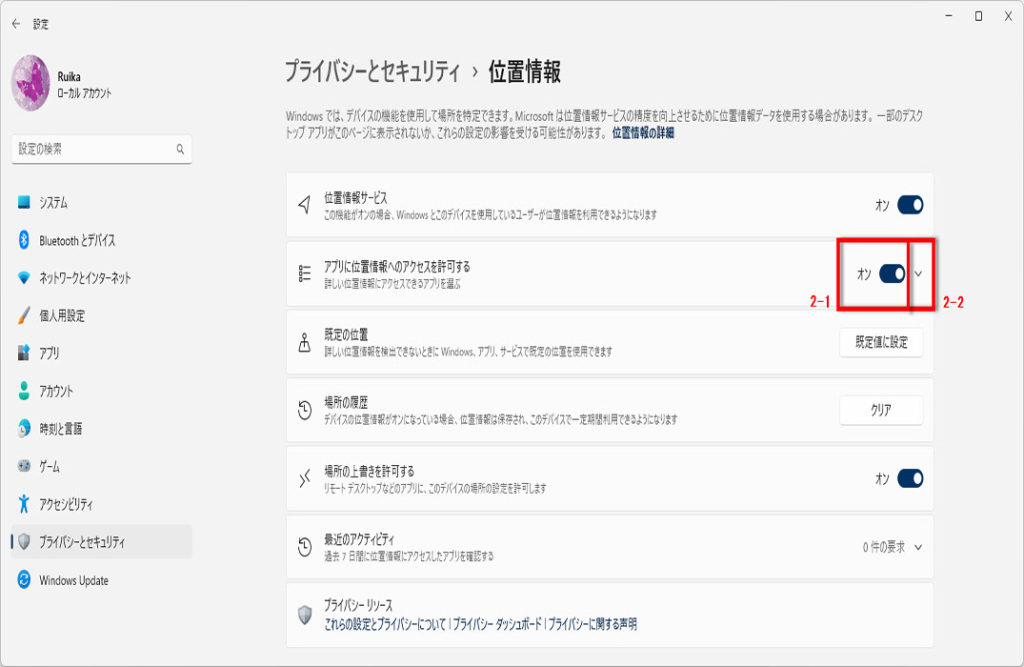This screenshot has height=667, width=1024.
Task: Expand the app location access chevron
Action: click(919, 273)
